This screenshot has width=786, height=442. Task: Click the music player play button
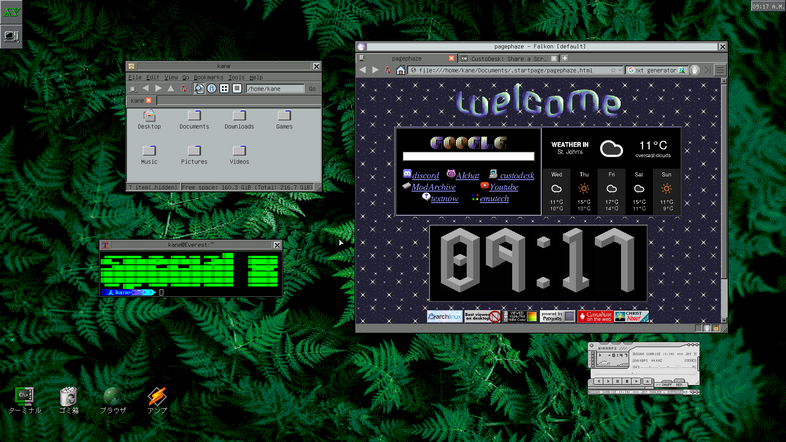[608, 381]
